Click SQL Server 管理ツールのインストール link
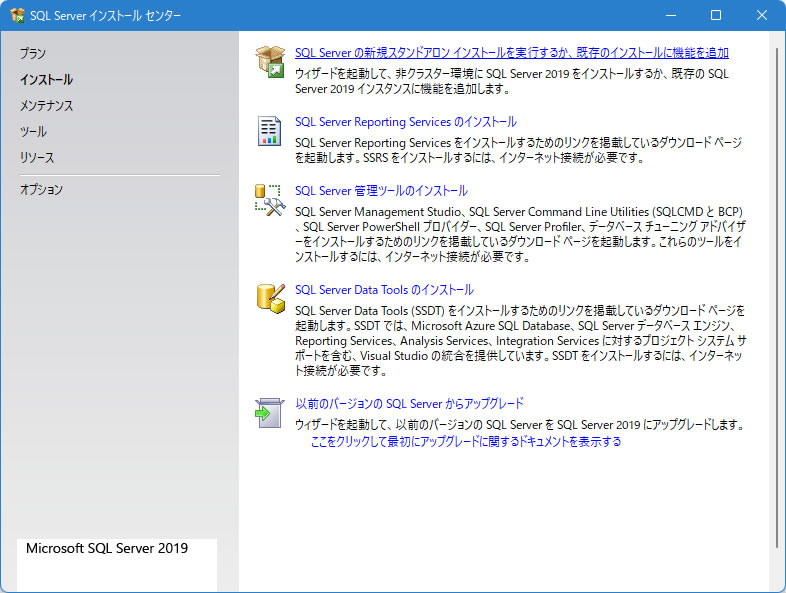Screen dimensions: 786x593 pyautogui.click(x=381, y=191)
